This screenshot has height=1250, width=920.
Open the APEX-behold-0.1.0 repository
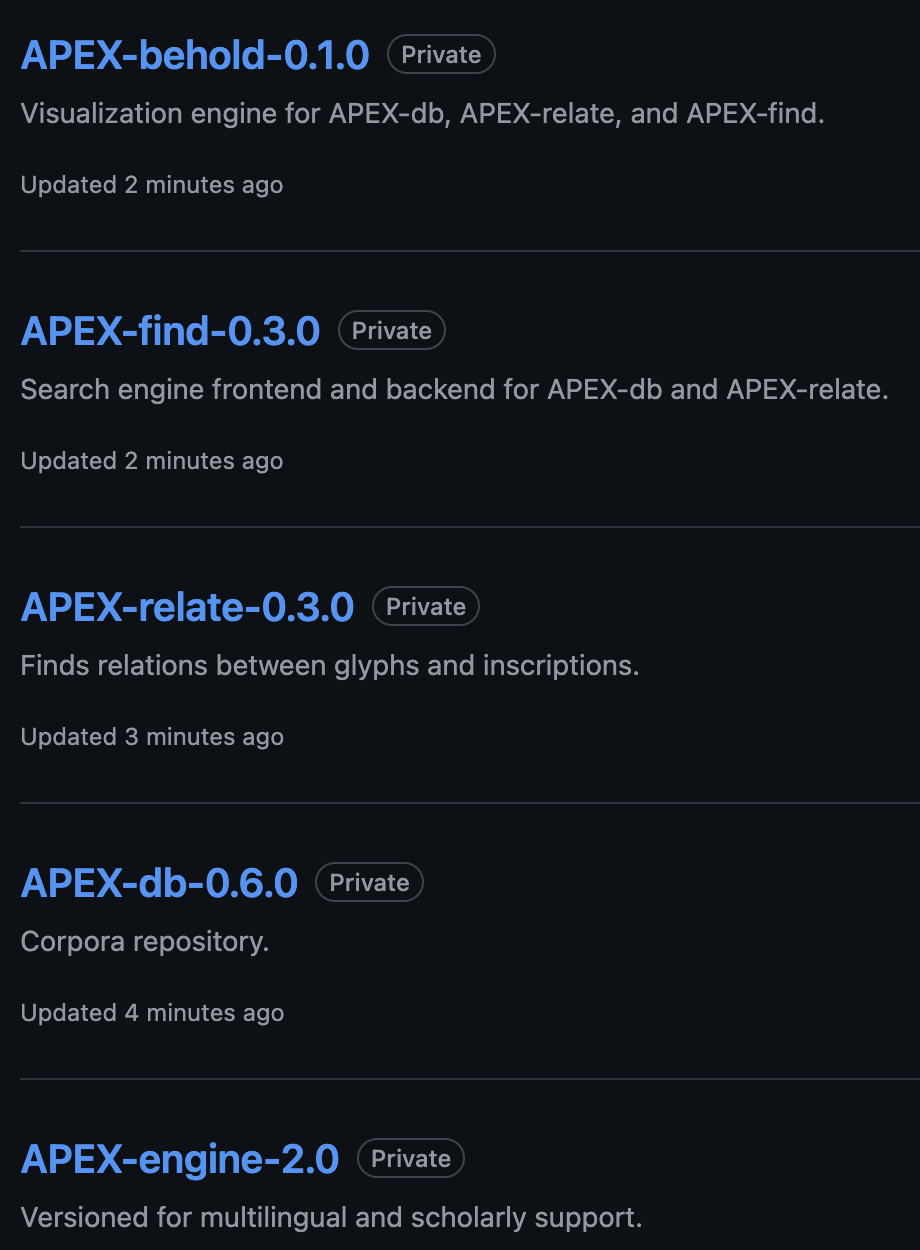click(x=195, y=56)
